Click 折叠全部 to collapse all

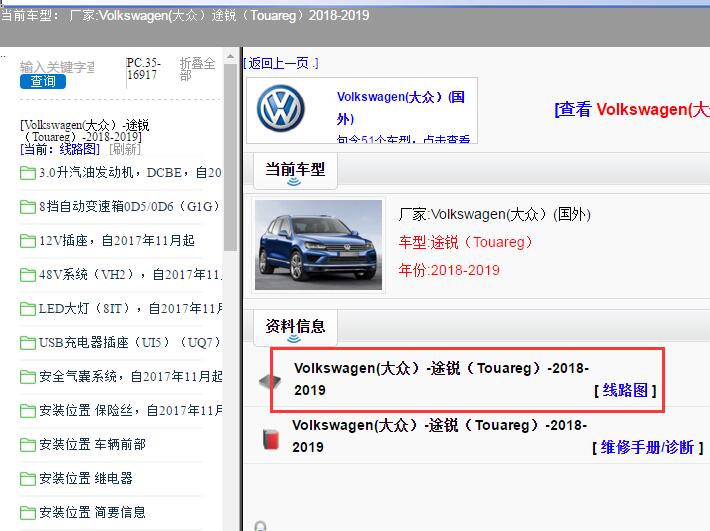197,69
